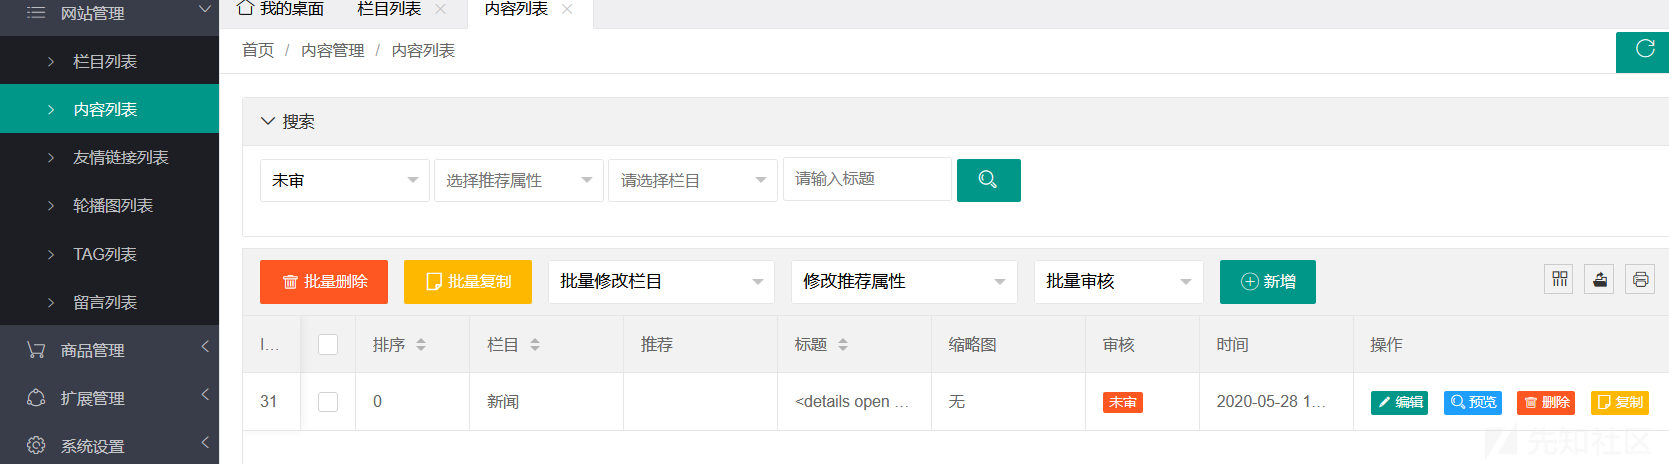The width and height of the screenshot is (1669, 464).
Task: Click the green search magnifier button
Action: coord(988,180)
